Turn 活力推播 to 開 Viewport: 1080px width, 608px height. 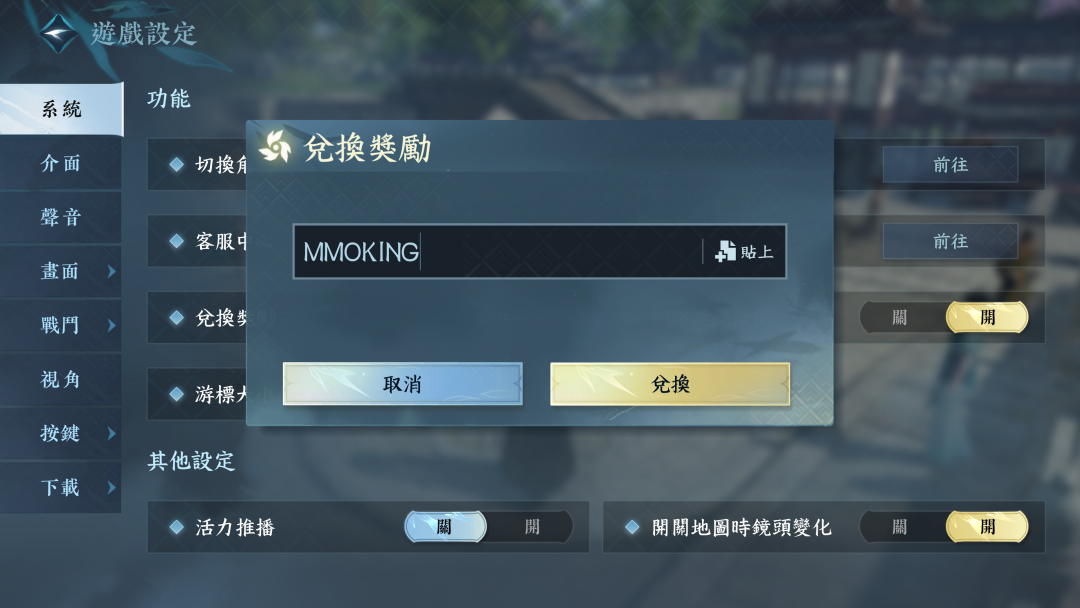(532, 527)
